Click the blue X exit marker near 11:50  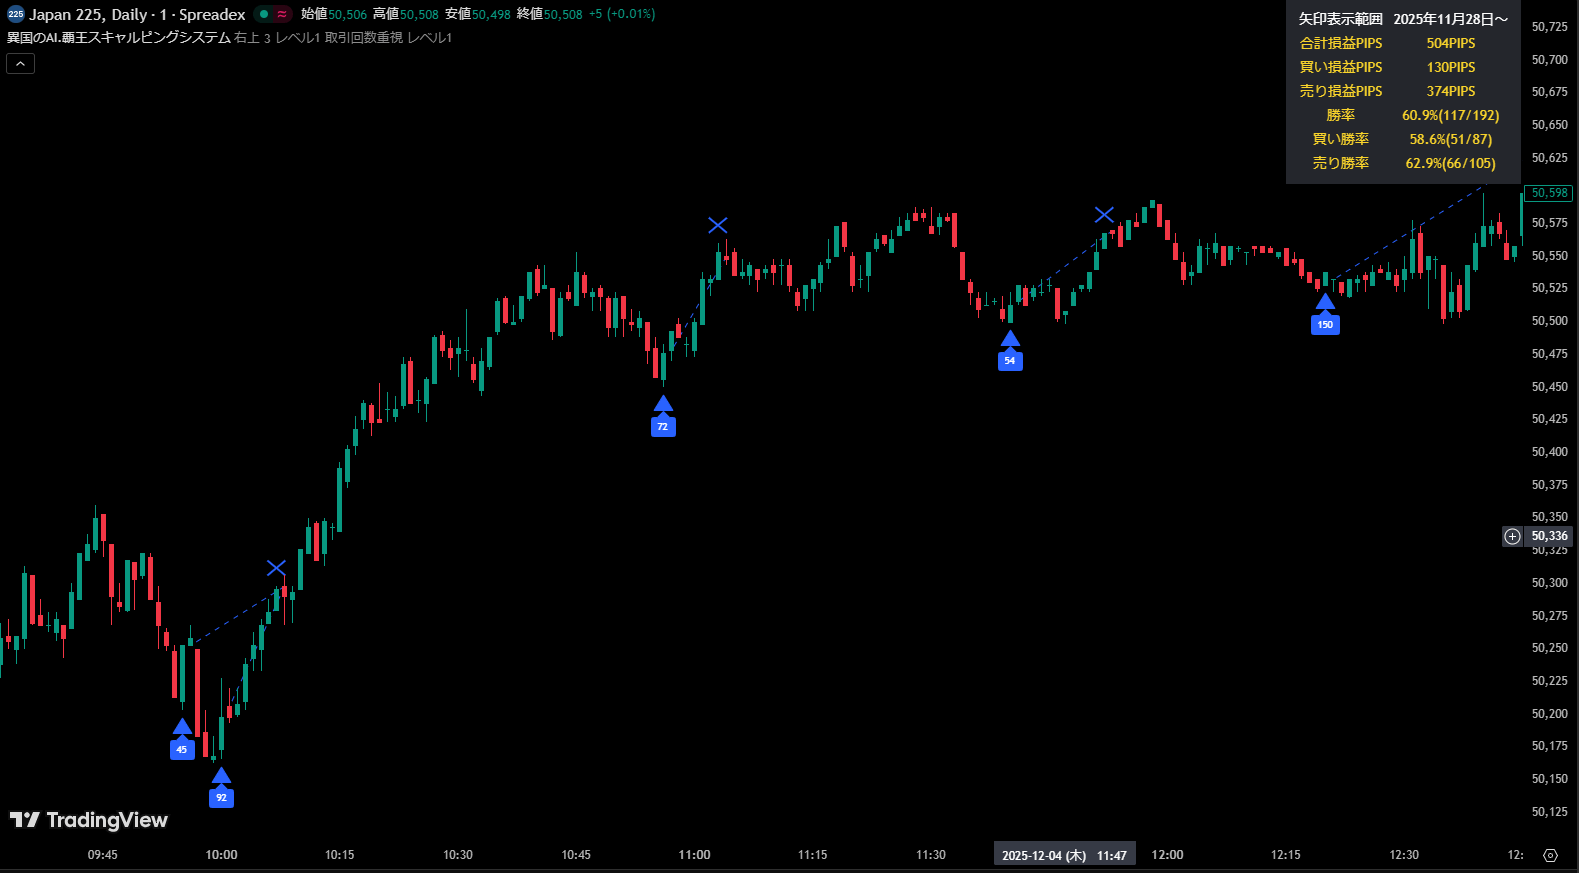pos(1104,215)
